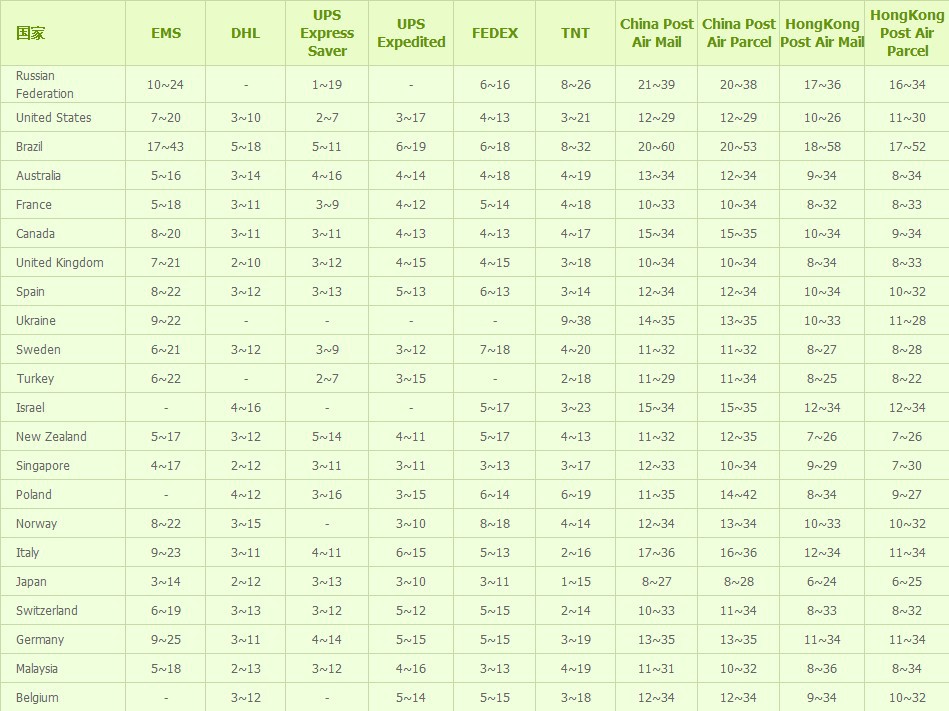949x711 pixels.
Task: Select the UPS Express Saver header
Action: point(327,33)
